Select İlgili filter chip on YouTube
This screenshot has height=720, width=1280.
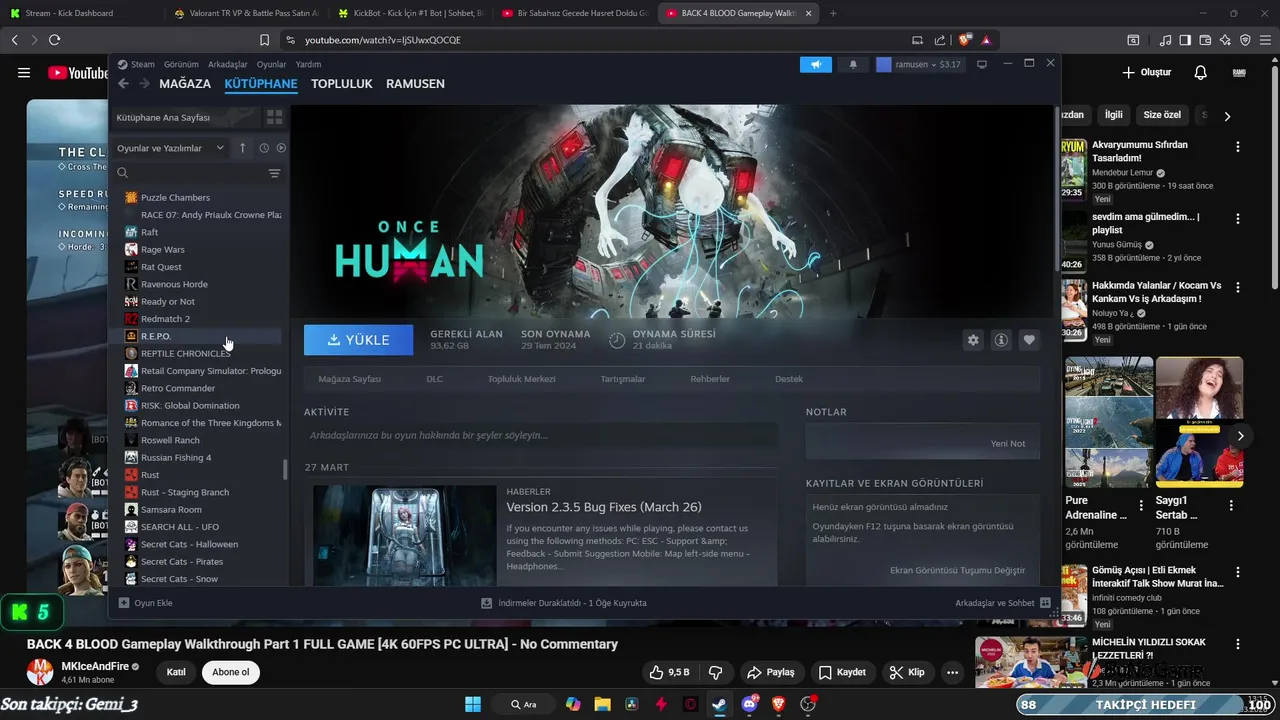point(1113,115)
